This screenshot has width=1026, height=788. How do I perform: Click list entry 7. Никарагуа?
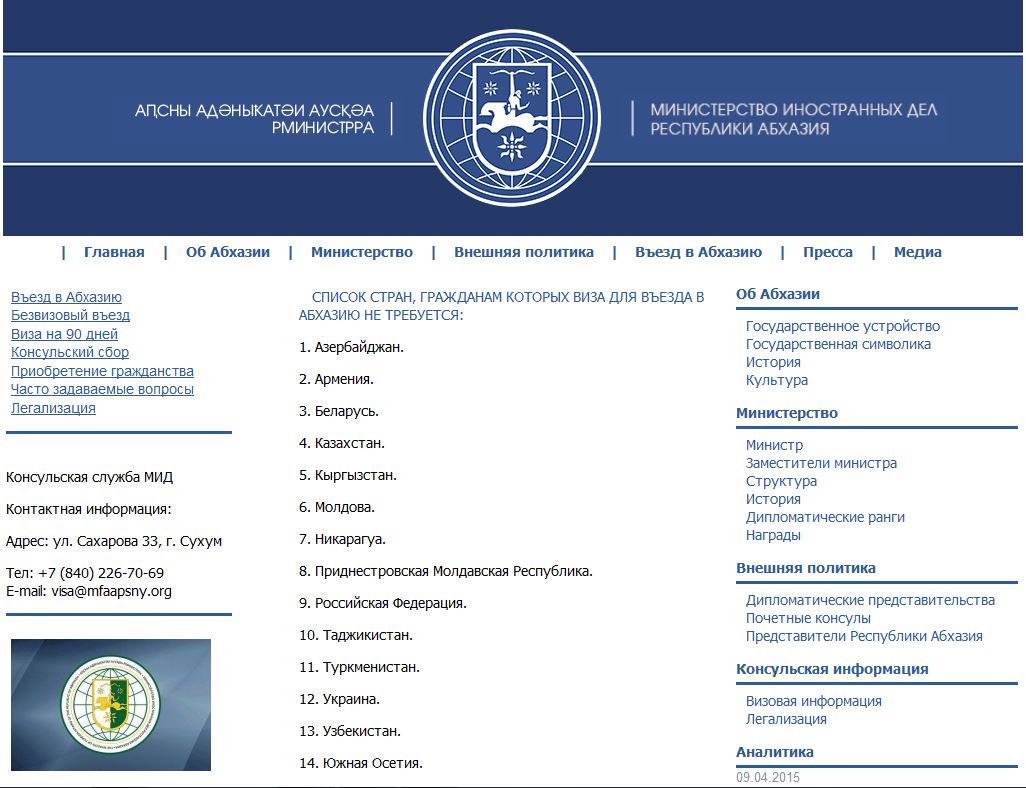[342, 539]
